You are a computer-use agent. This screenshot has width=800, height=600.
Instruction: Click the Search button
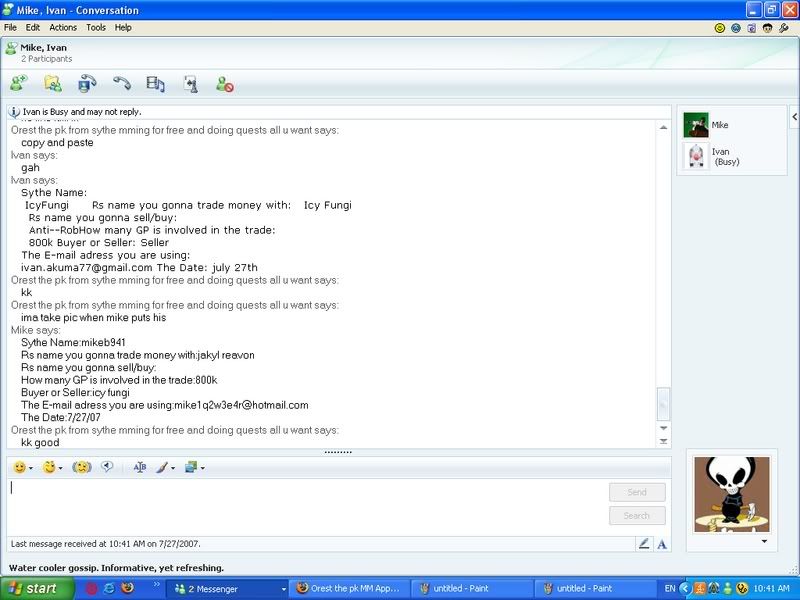[637, 516]
